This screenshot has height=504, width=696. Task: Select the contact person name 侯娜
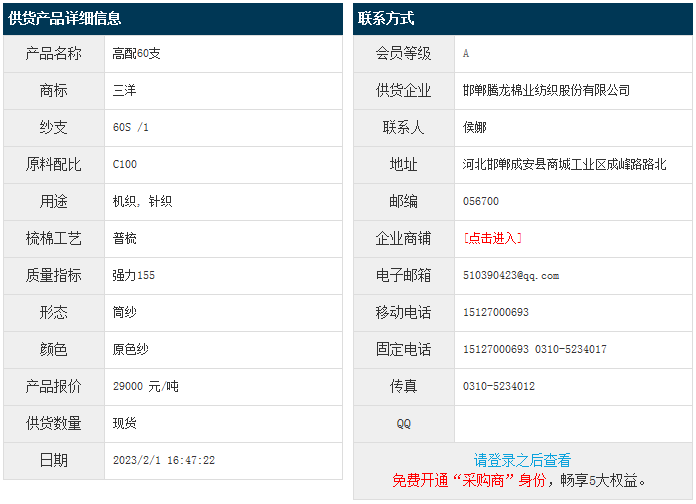(475, 127)
